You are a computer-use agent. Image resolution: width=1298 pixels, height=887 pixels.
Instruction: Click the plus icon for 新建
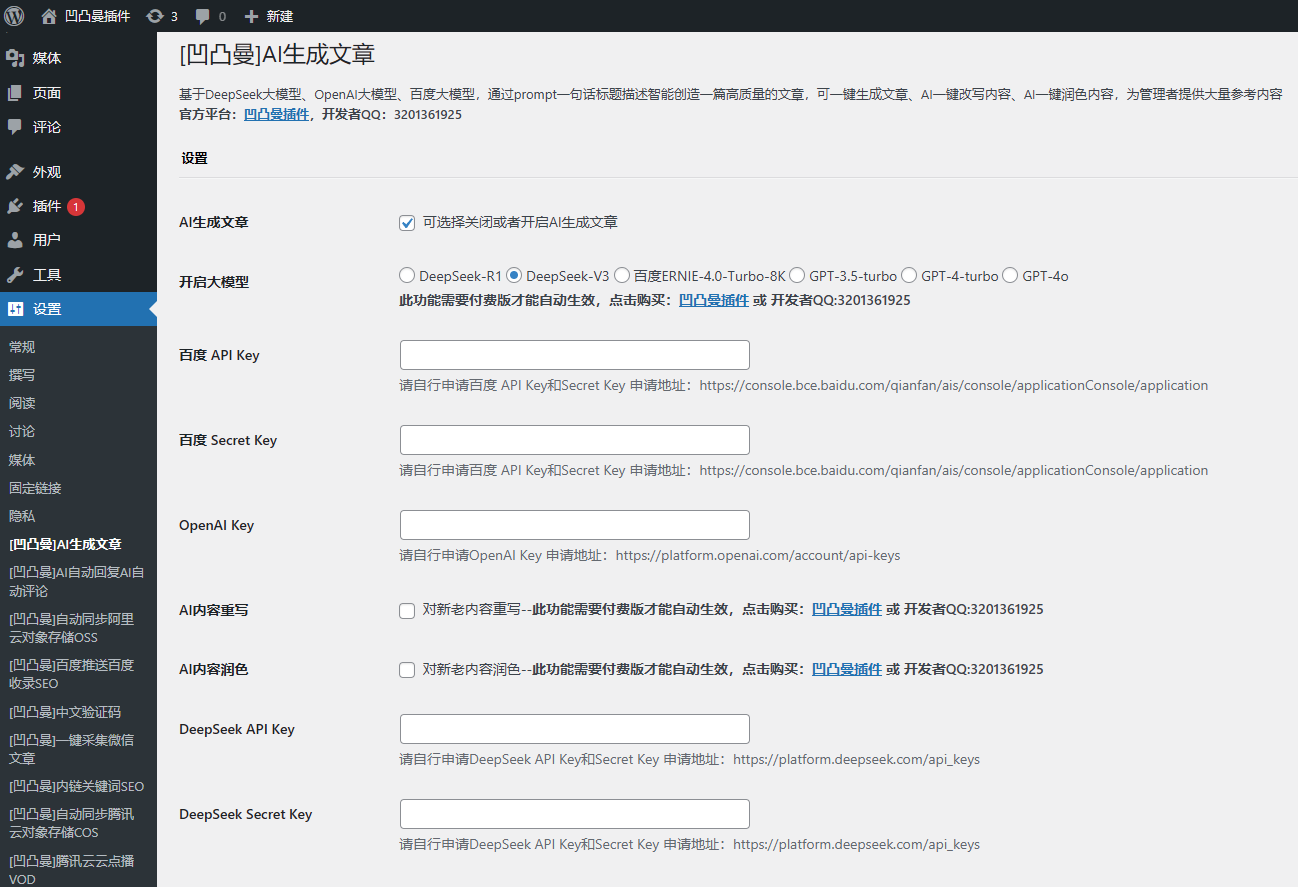pos(251,16)
